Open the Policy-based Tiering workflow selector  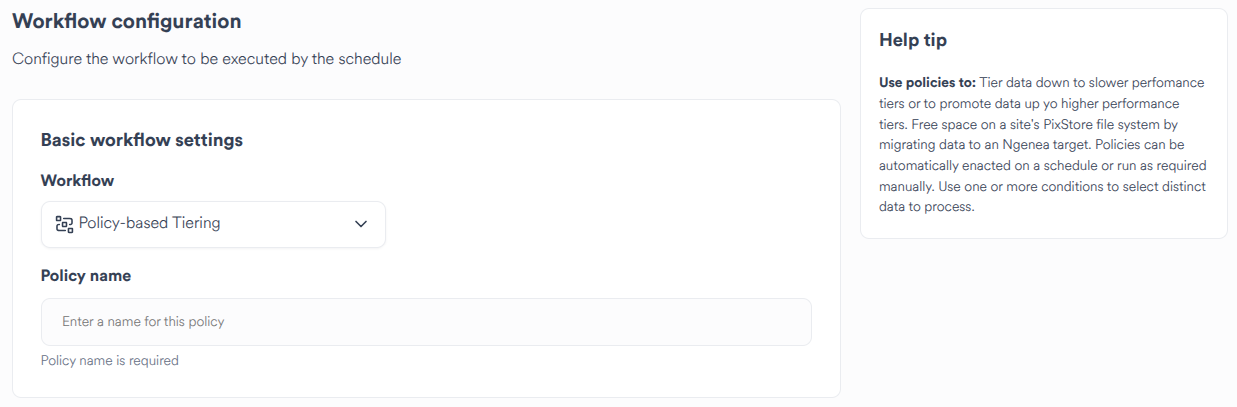click(x=212, y=224)
